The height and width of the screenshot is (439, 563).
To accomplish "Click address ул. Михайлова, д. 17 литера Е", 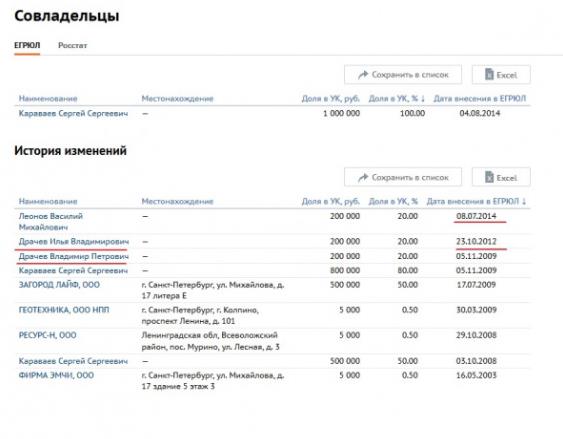I will pyautogui.click(x=213, y=290).
